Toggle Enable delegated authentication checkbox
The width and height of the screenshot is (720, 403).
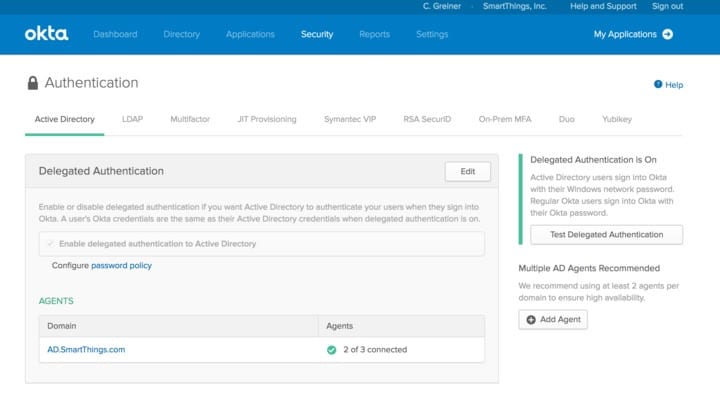pos(51,244)
